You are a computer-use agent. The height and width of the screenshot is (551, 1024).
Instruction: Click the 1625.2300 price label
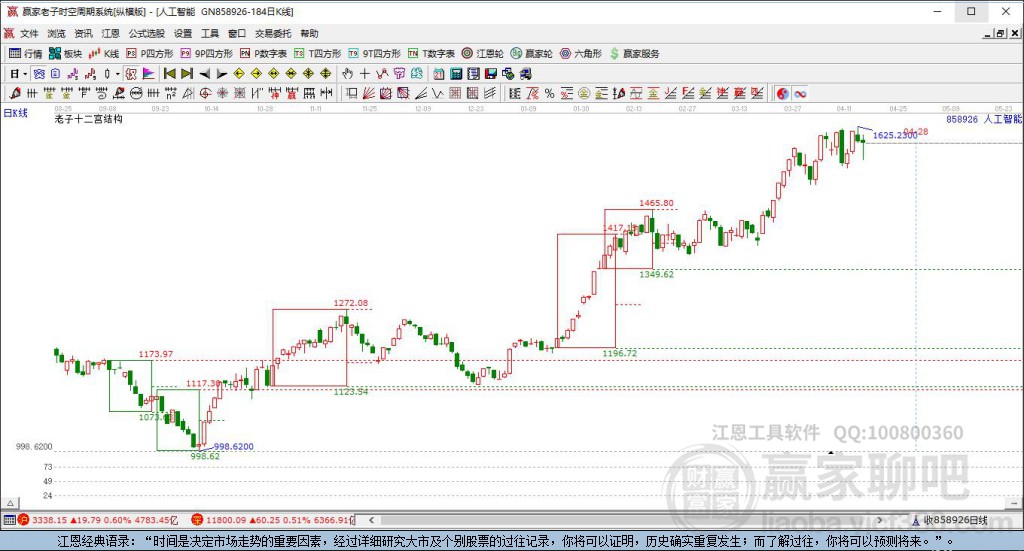click(x=895, y=135)
